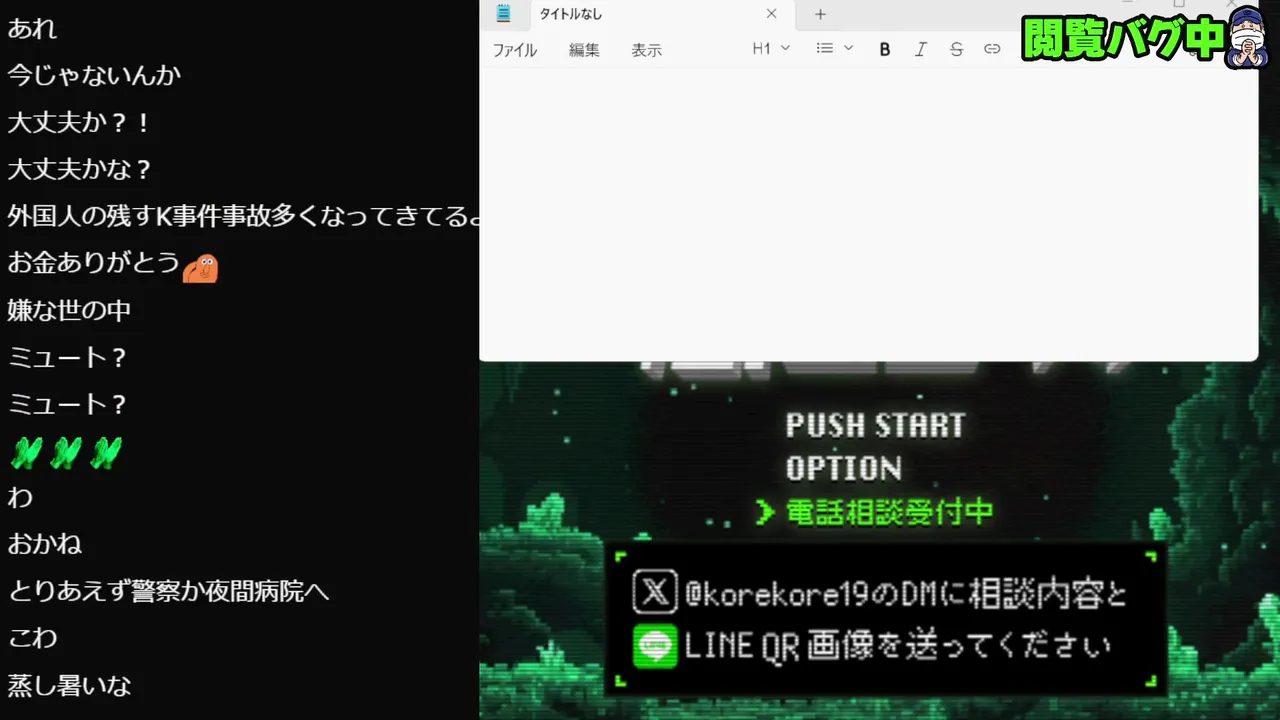This screenshot has width=1280, height=720.
Task: Toggle bold formatting
Action: coord(884,49)
